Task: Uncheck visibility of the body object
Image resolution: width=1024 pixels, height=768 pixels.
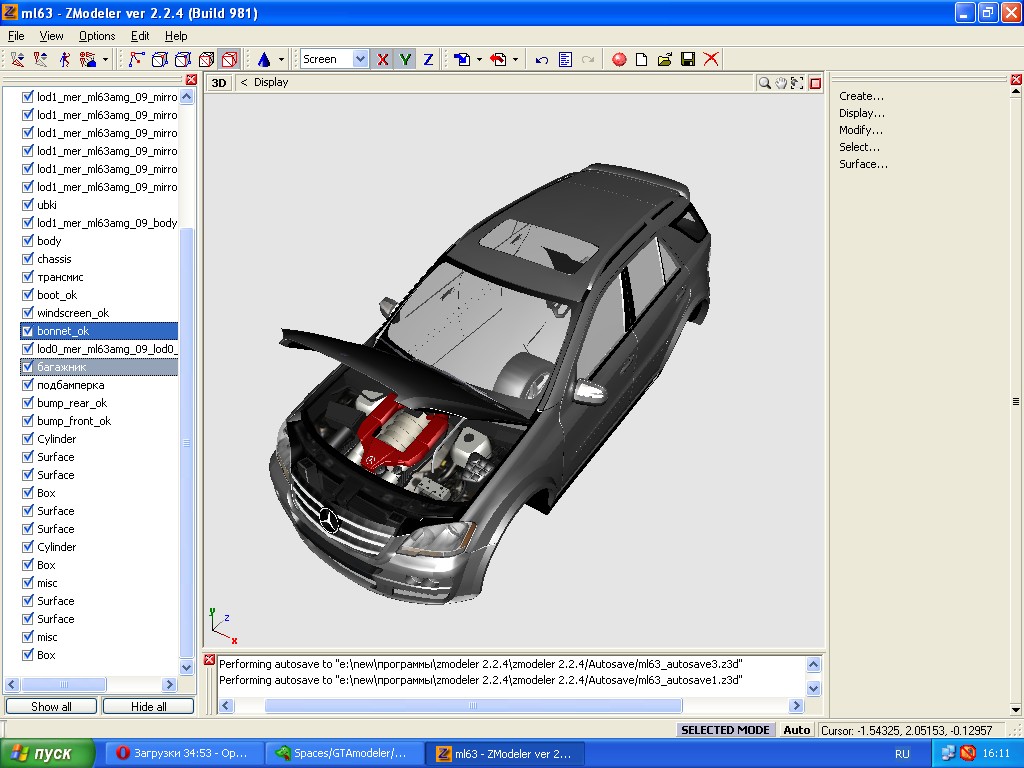Action: 27,241
